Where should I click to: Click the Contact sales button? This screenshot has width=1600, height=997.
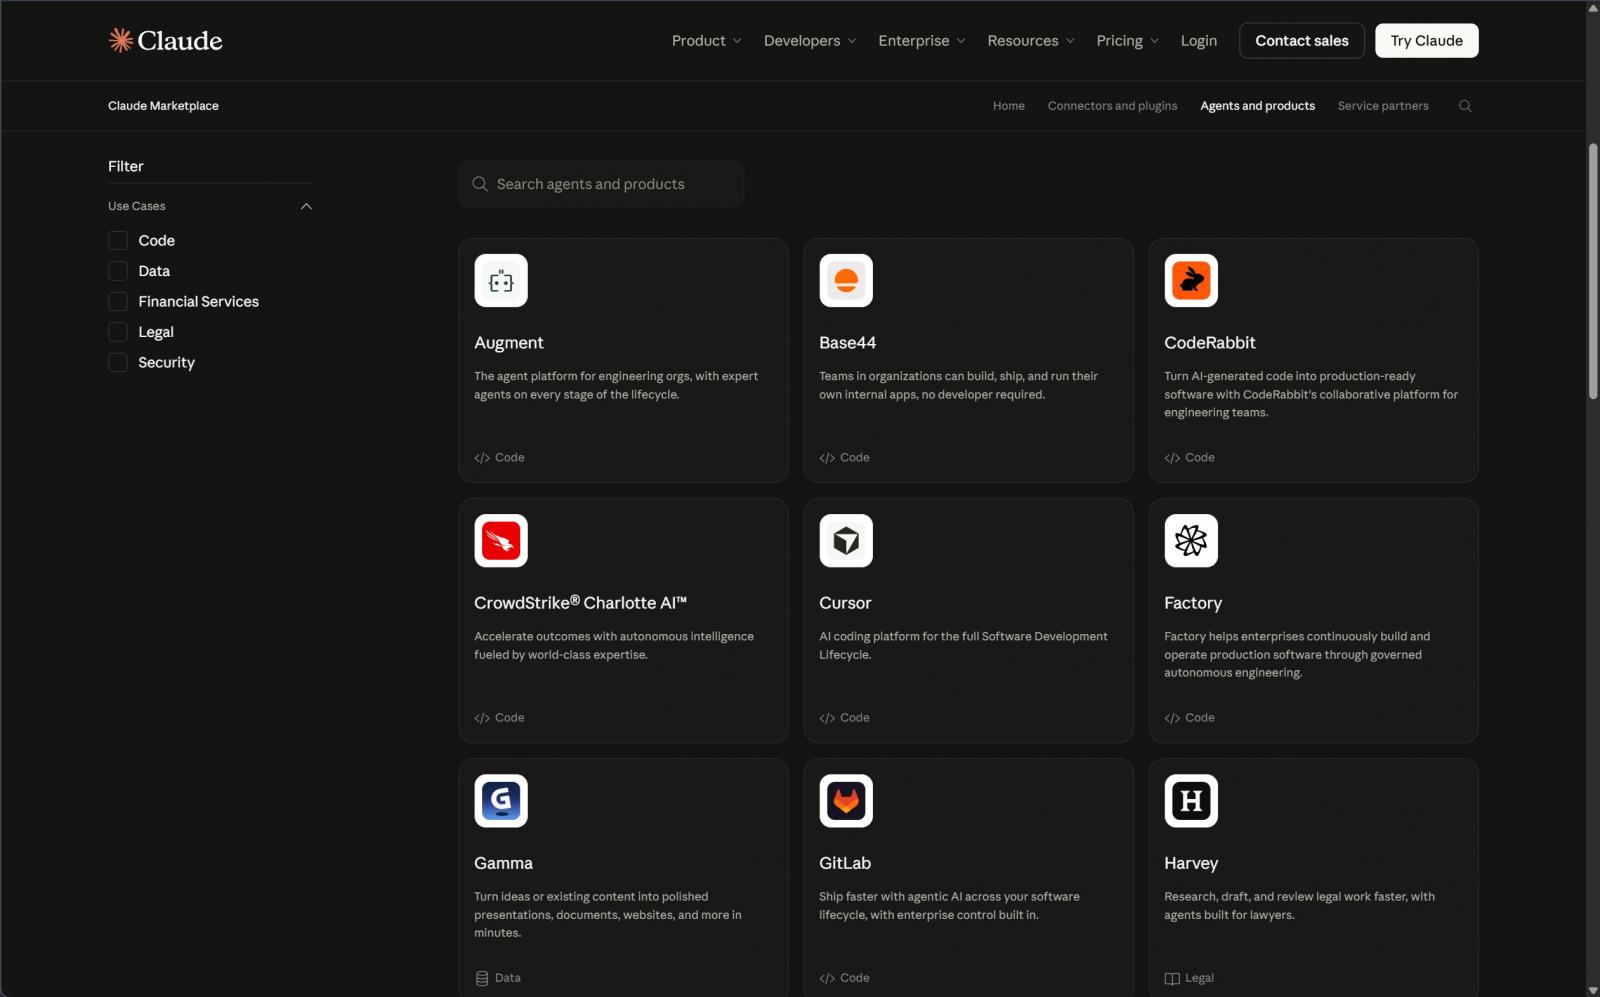tap(1302, 41)
